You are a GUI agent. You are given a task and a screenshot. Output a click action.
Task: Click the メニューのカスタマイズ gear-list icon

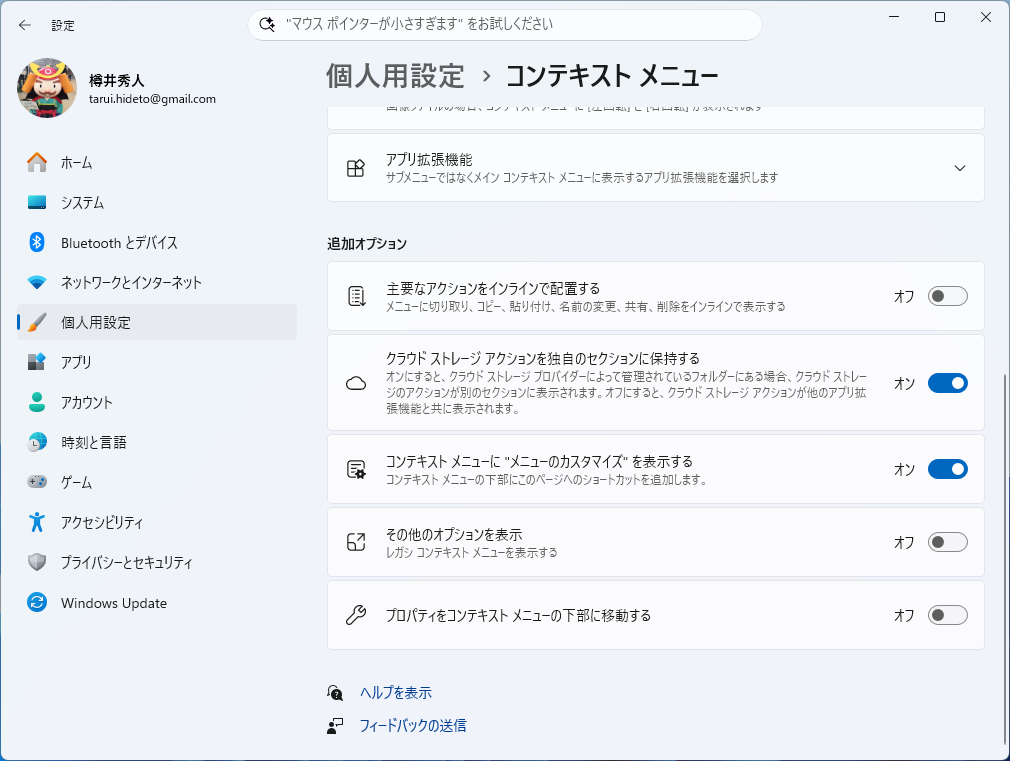tap(356, 470)
